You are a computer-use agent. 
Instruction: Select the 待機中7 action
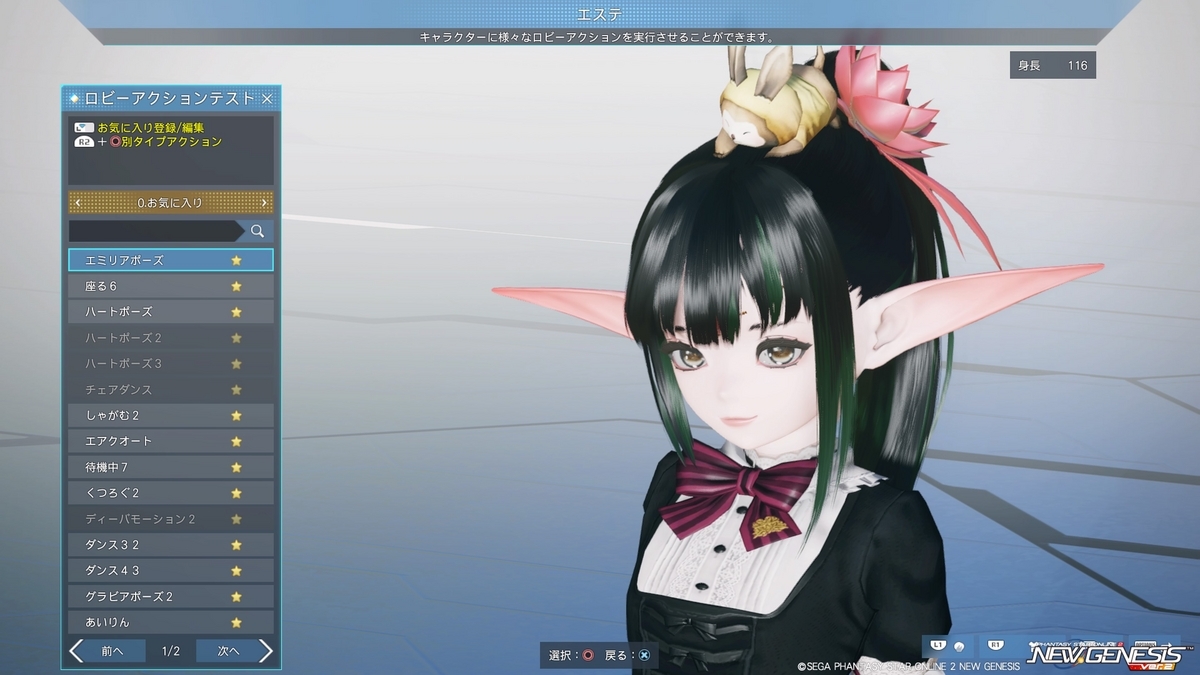(171, 467)
